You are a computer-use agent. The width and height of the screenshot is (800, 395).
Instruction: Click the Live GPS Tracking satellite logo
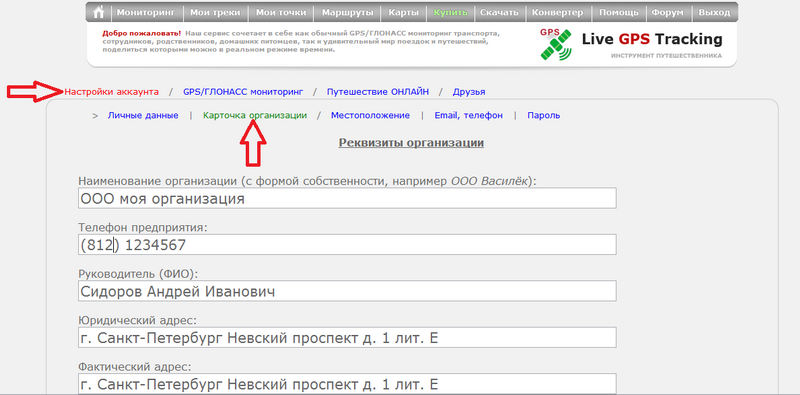[556, 44]
